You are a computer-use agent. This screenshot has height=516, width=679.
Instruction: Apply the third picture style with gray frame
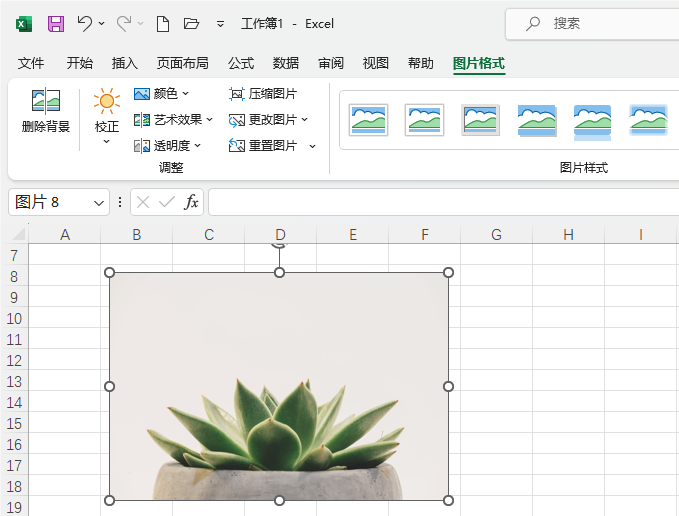(x=480, y=120)
